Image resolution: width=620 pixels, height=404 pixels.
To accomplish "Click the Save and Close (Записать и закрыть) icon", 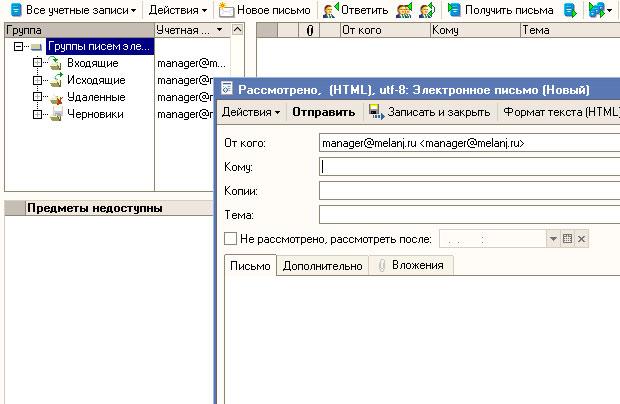I will coord(375,112).
